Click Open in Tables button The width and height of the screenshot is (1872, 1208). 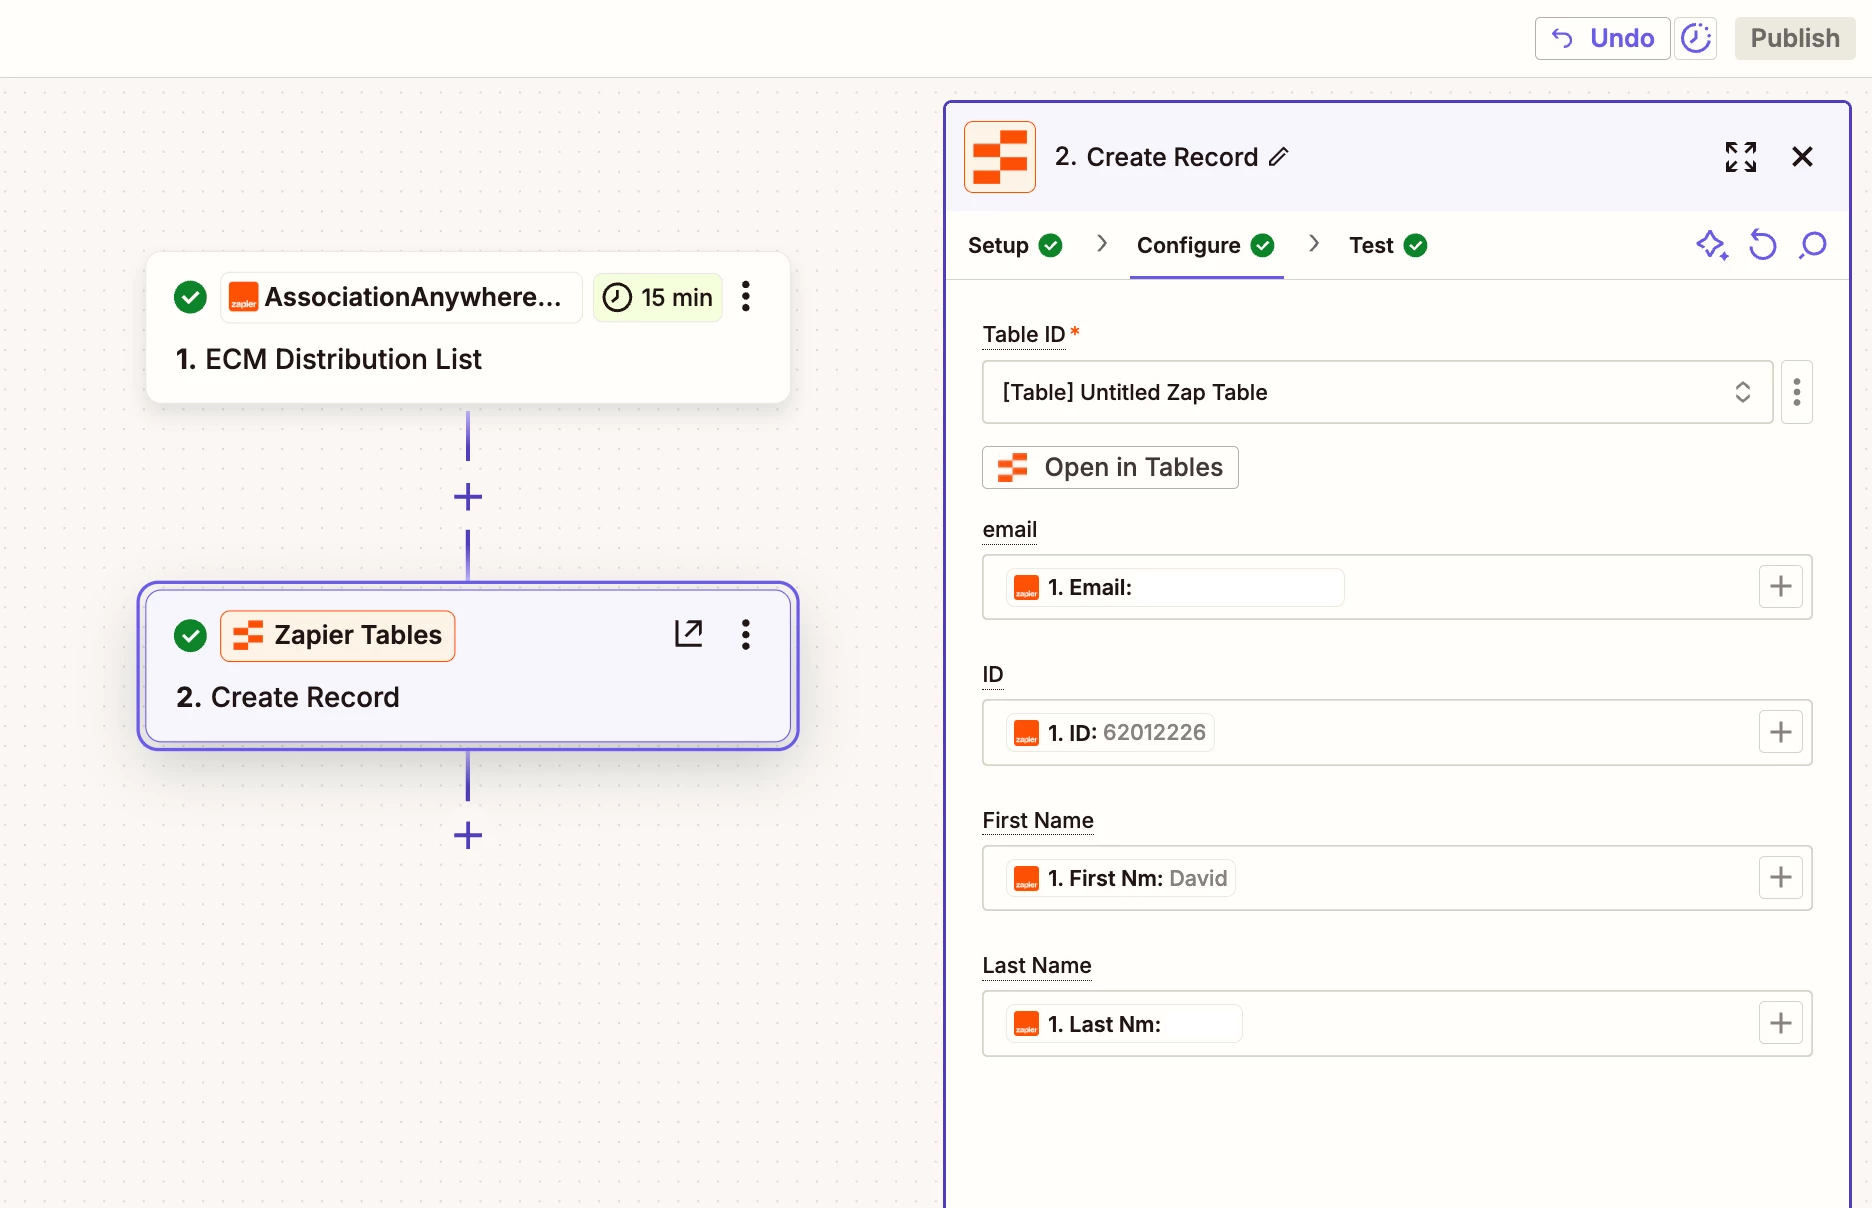(1110, 467)
